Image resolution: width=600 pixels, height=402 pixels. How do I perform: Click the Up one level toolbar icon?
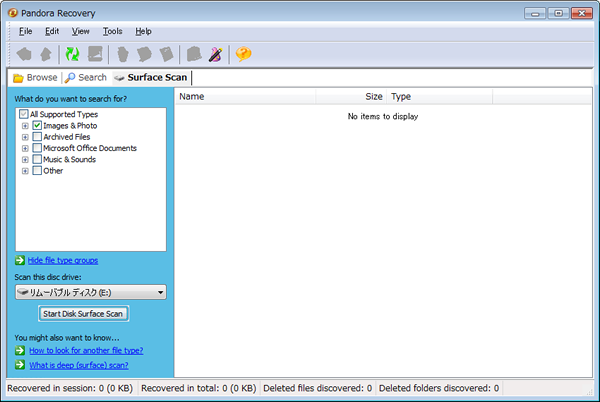[x=46, y=54]
